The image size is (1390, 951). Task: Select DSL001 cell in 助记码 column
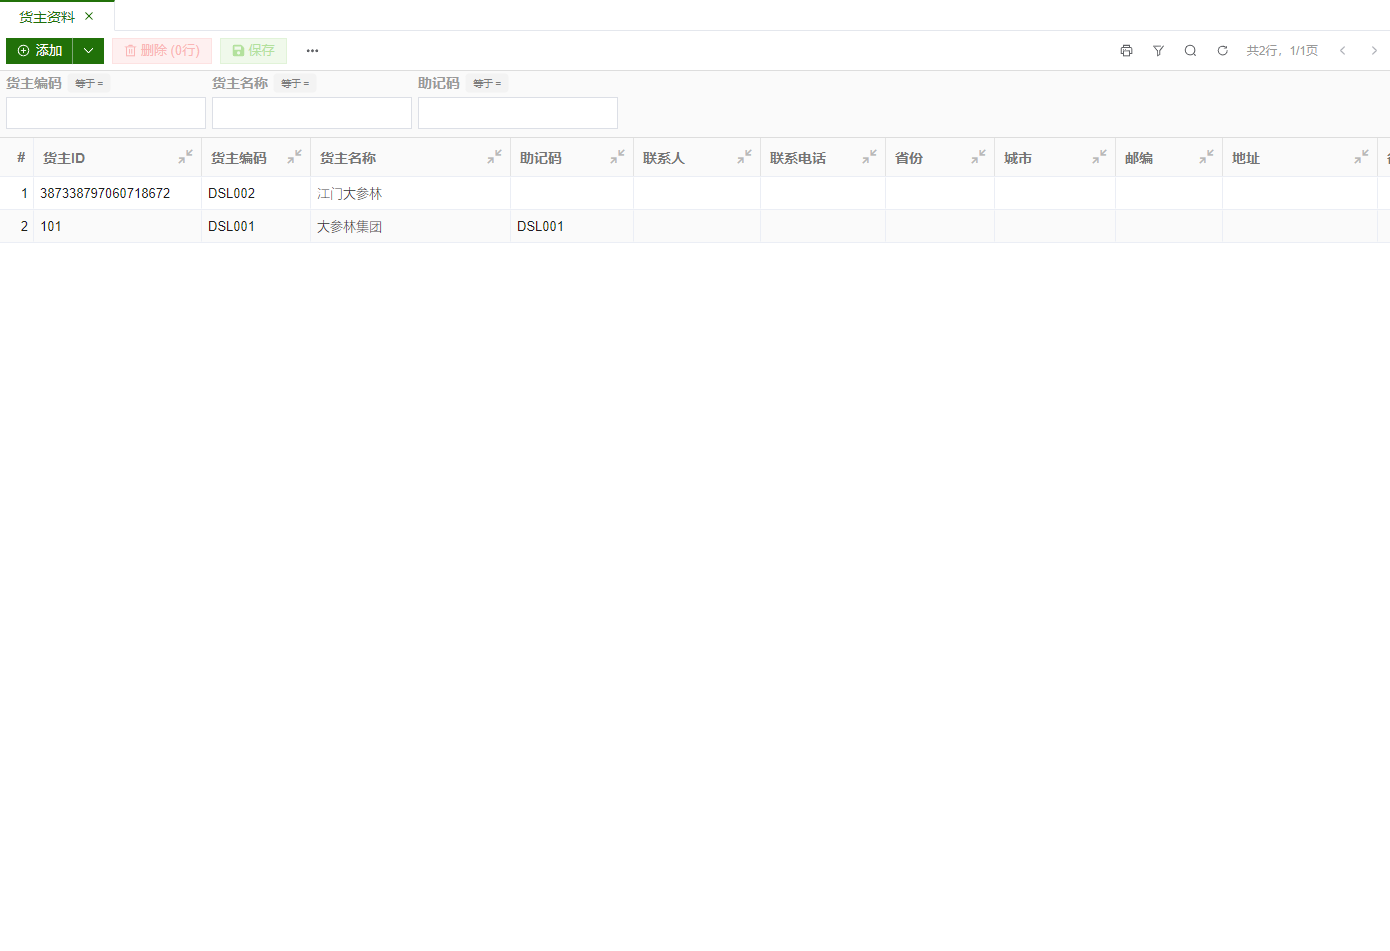click(x=572, y=226)
